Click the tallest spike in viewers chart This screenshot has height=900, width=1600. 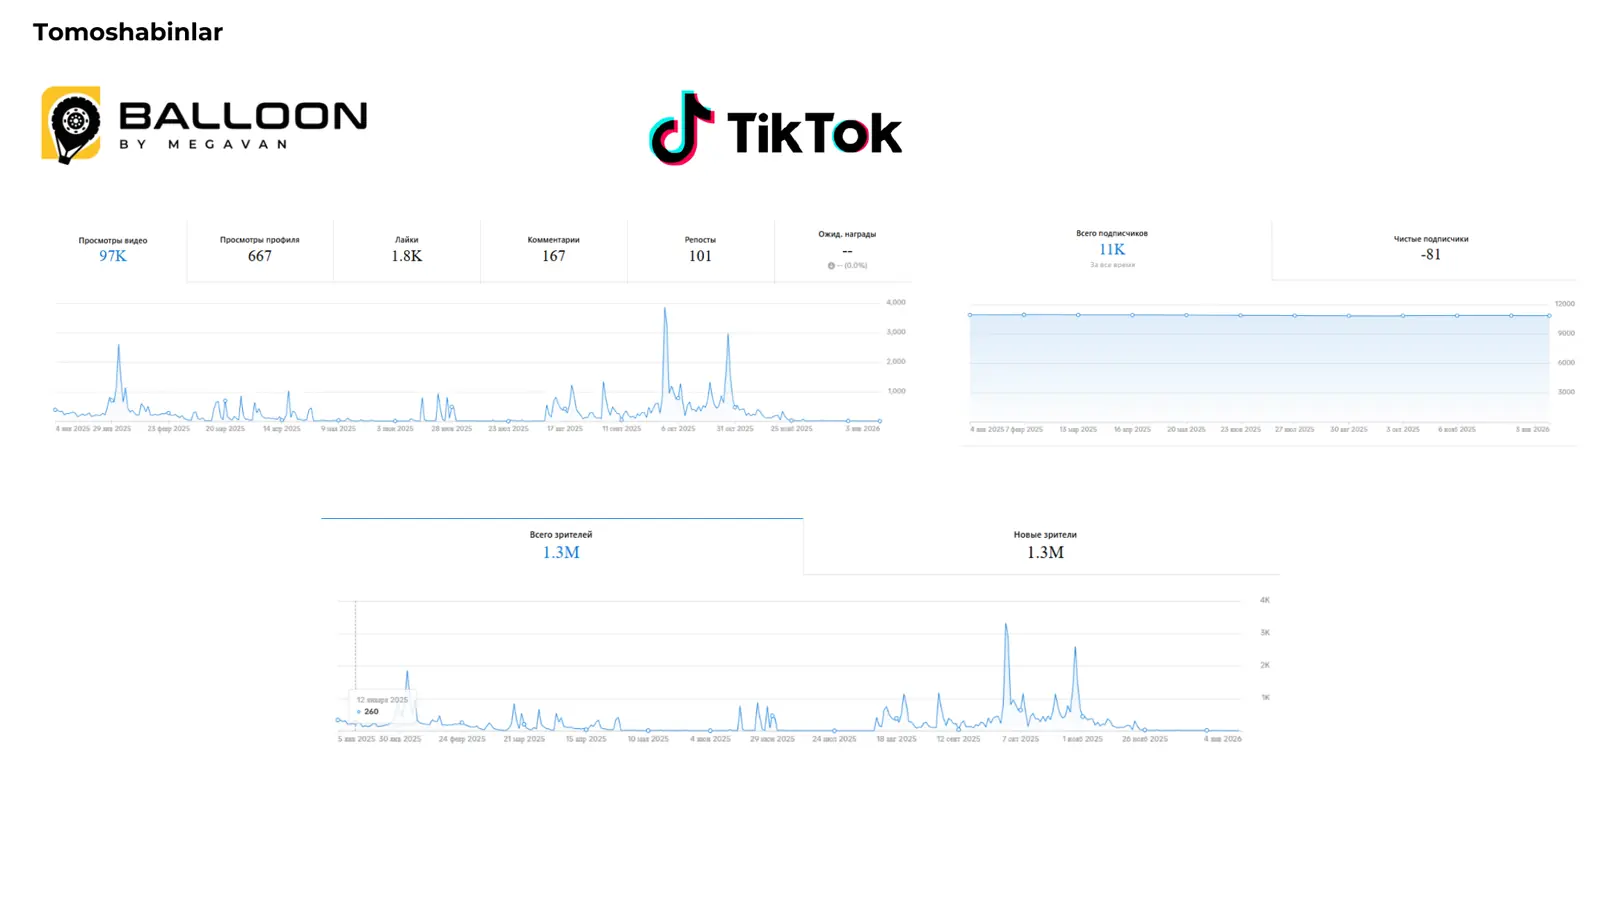(x=1006, y=626)
